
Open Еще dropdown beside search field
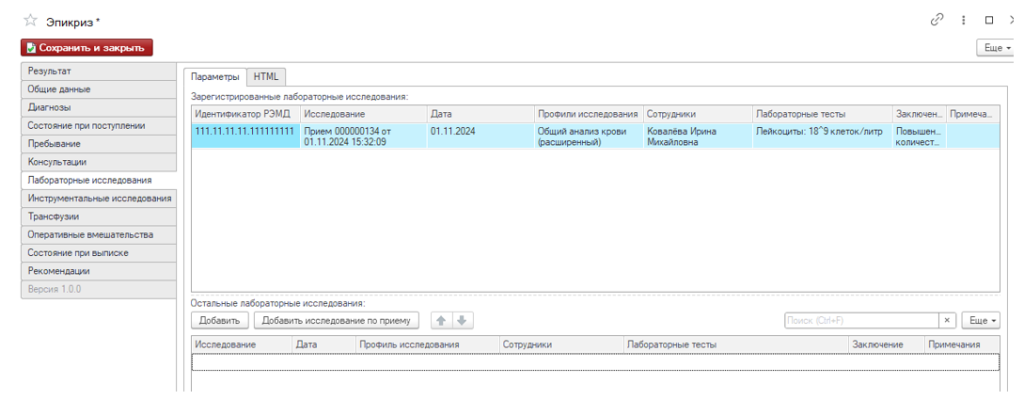pyautogui.click(x=981, y=320)
